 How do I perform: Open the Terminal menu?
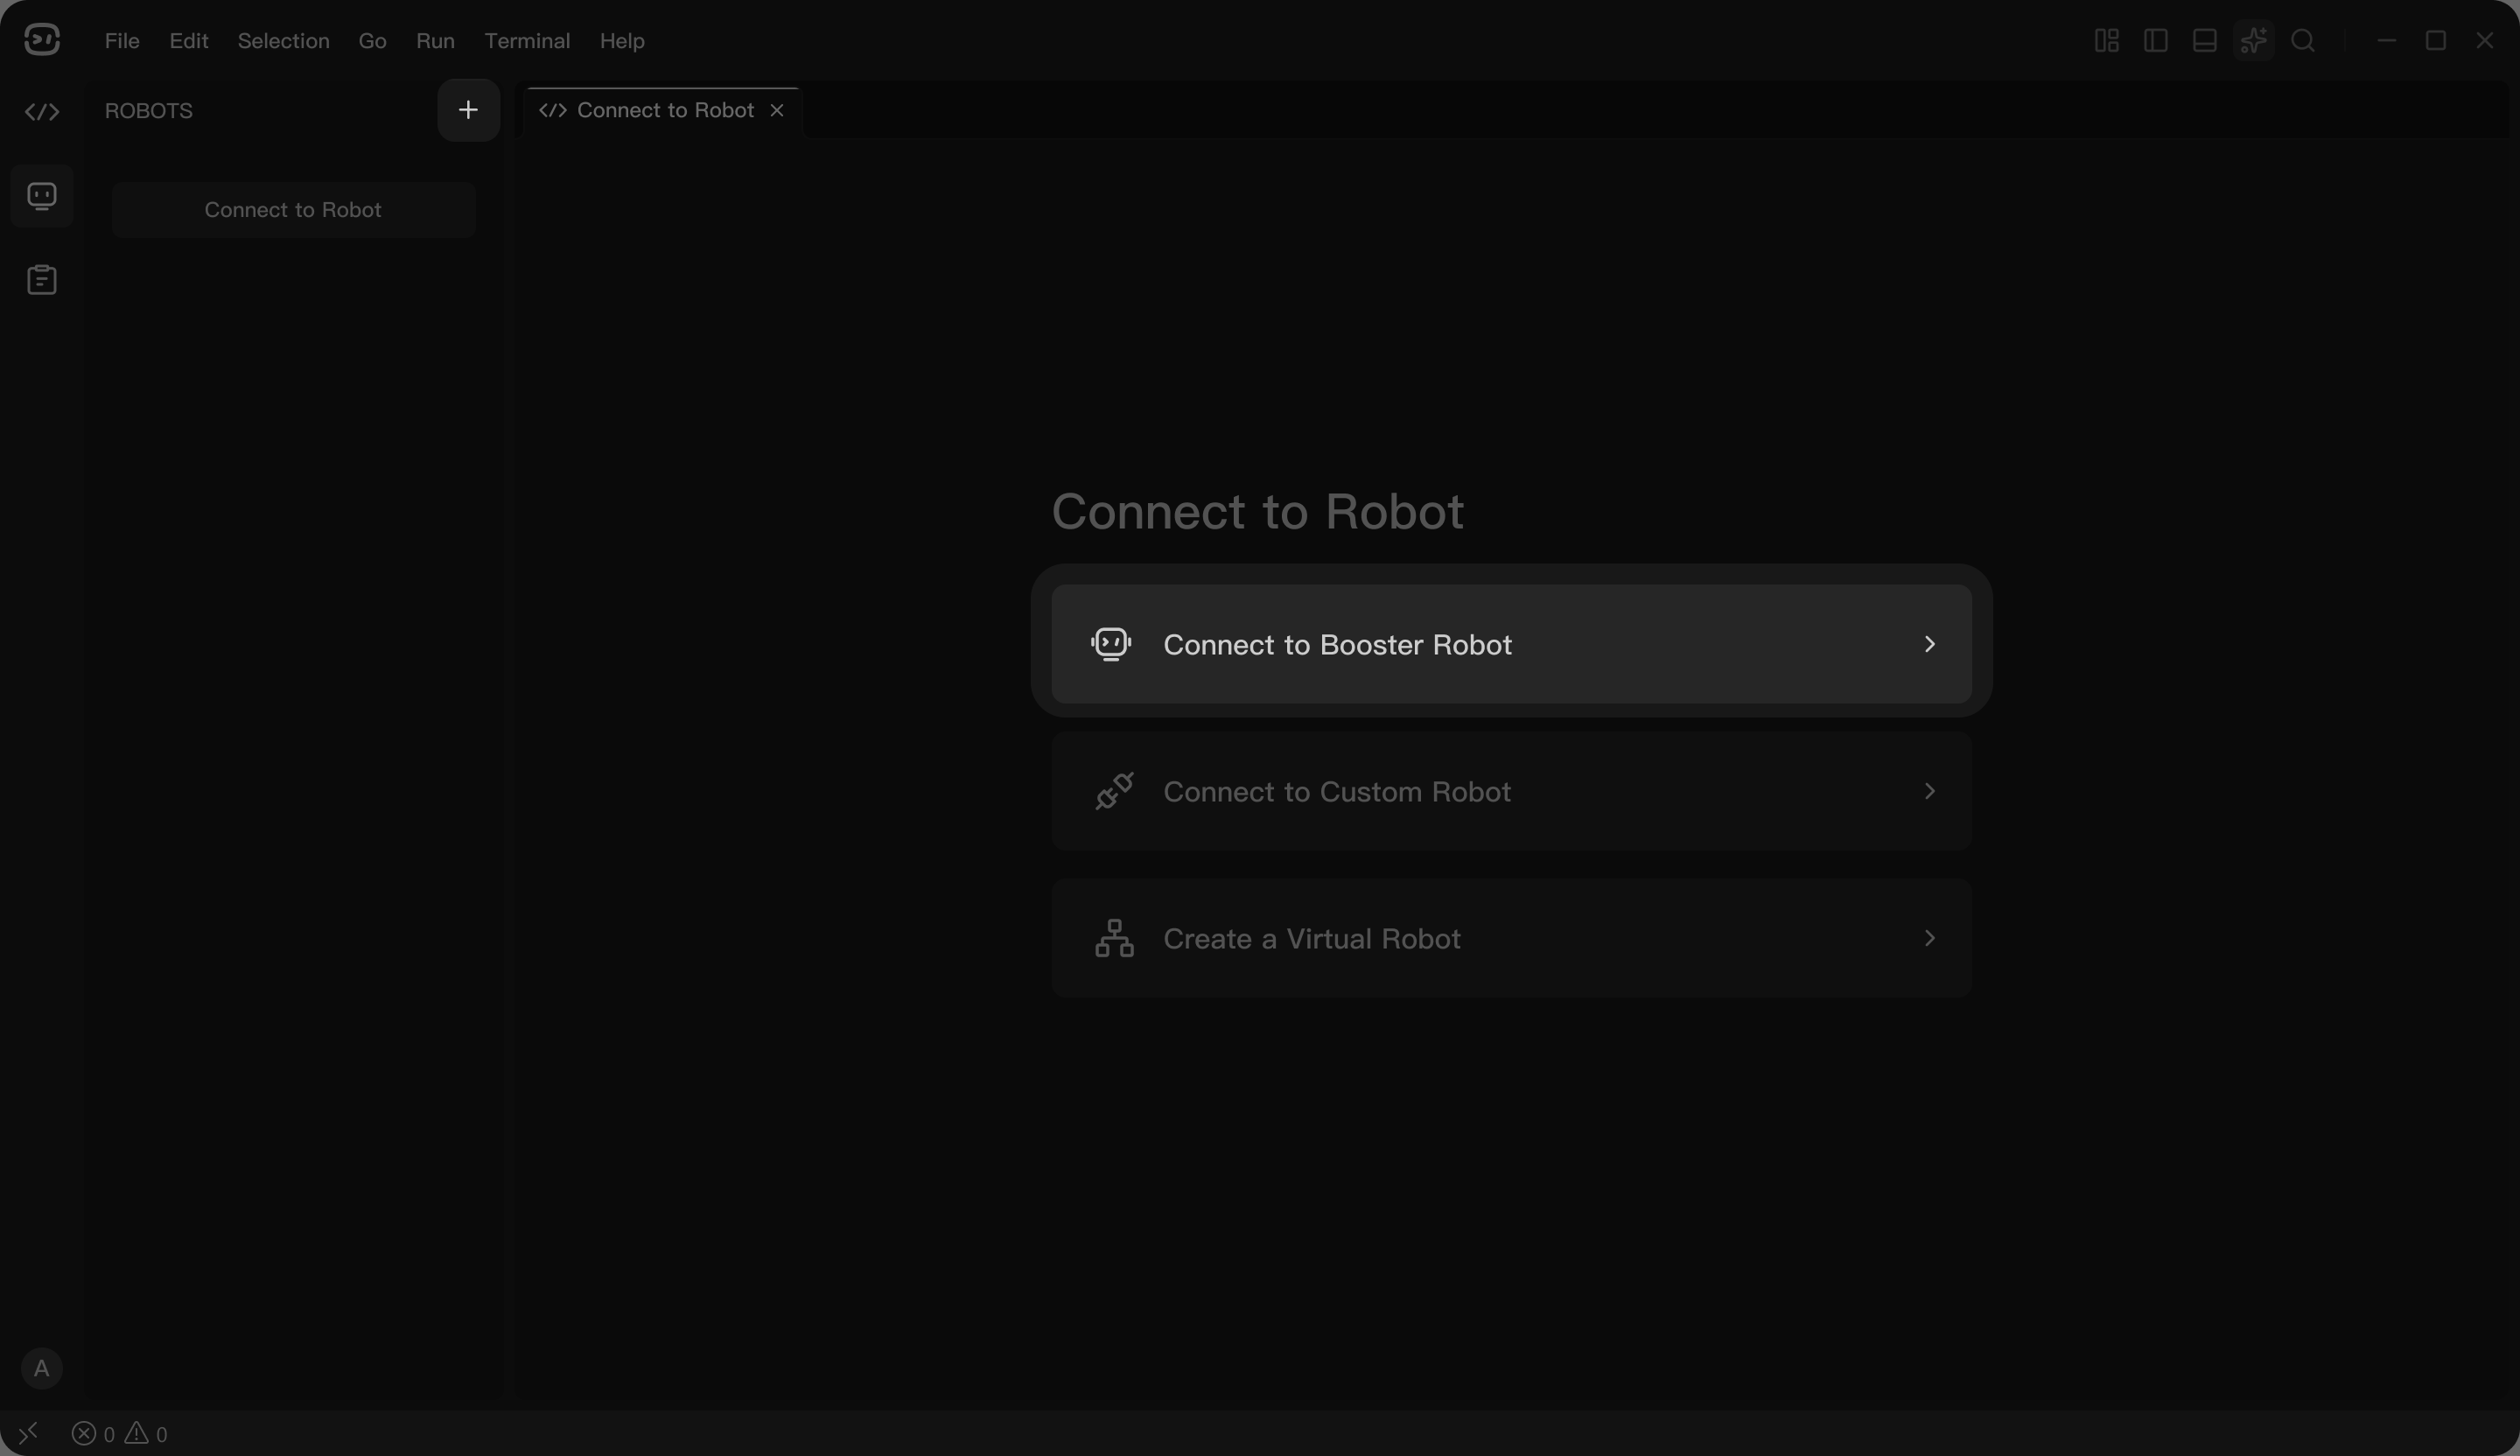pos(527,41)
